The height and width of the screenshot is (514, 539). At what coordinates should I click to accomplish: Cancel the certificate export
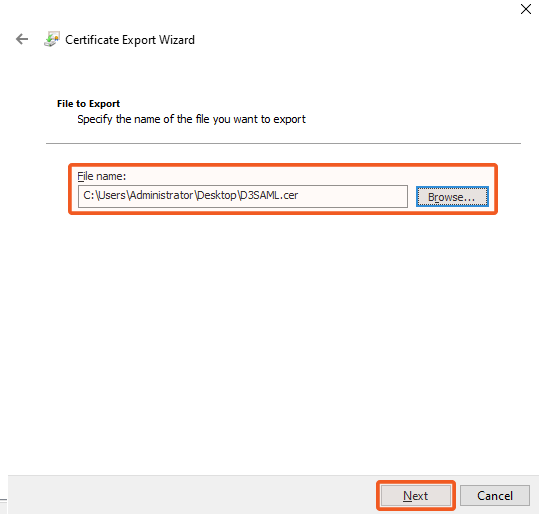tap(495, 495)
